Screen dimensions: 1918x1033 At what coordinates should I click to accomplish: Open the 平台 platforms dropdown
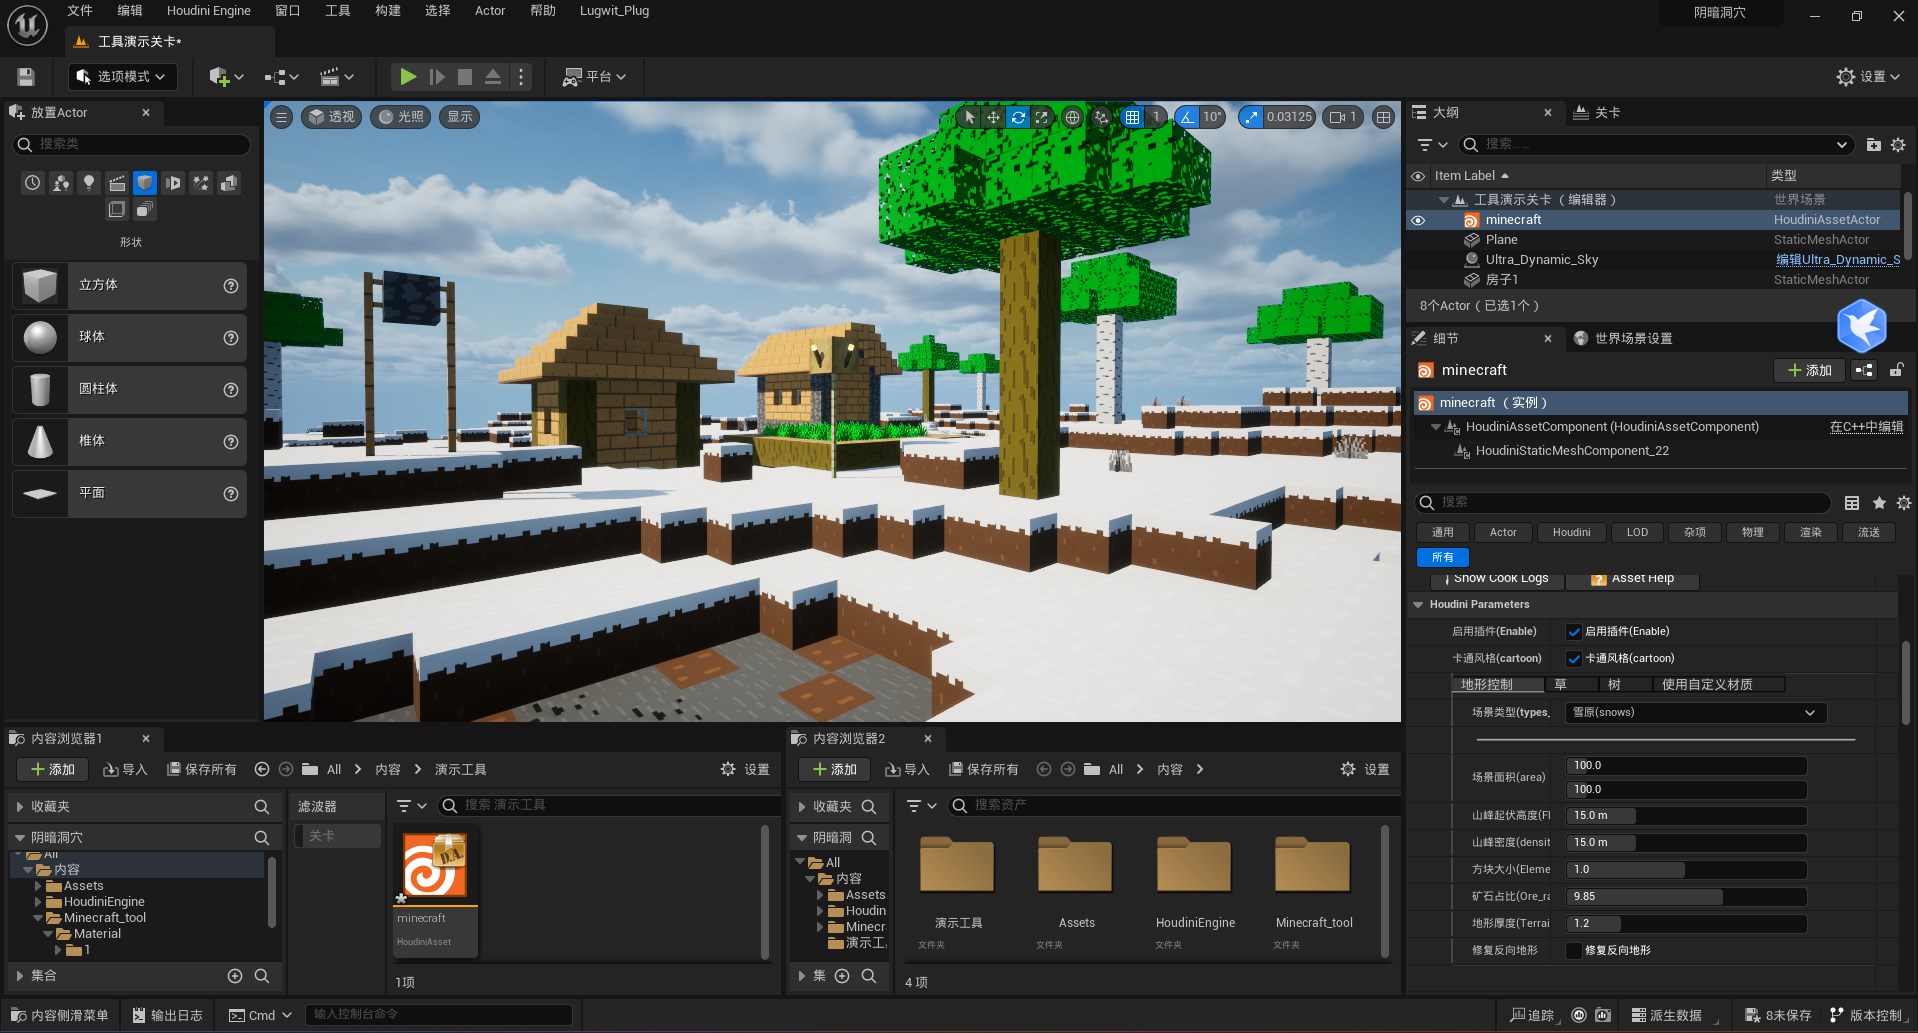[x=594, y=77]
